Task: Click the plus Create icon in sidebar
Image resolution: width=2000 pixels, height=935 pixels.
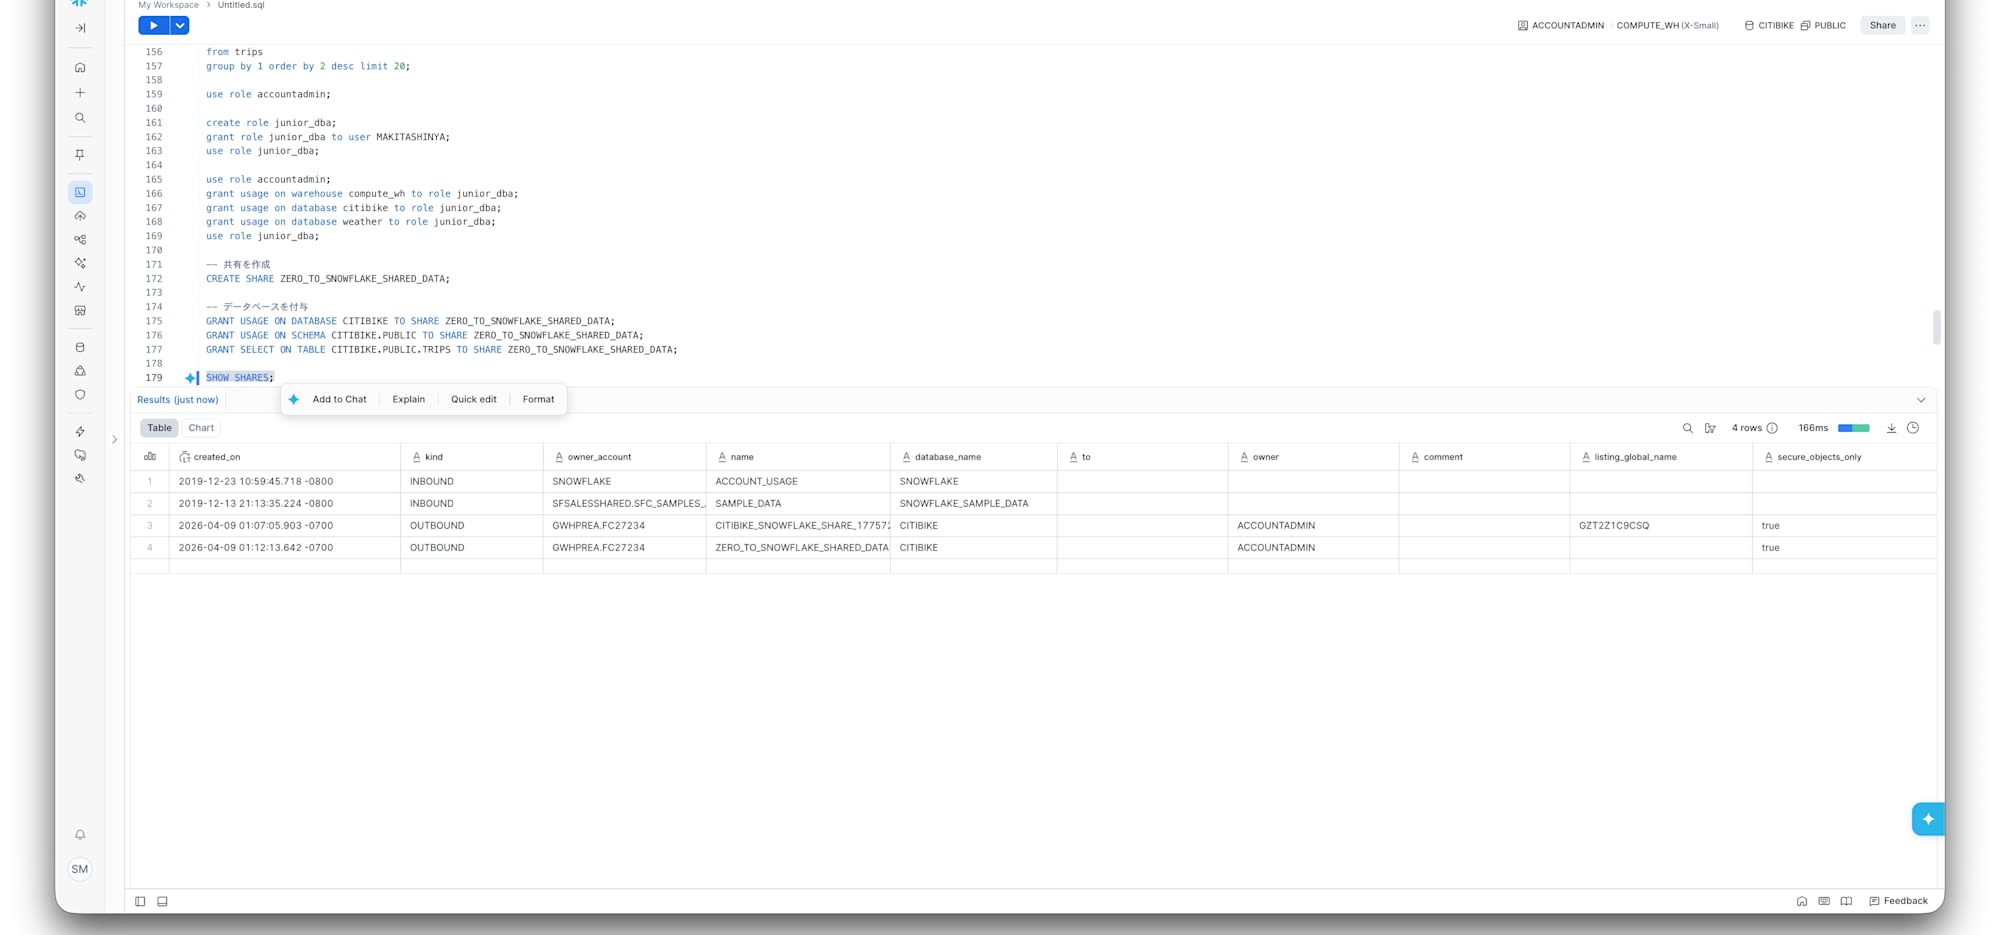Action: pyautogui.click(x=80, y=93)
